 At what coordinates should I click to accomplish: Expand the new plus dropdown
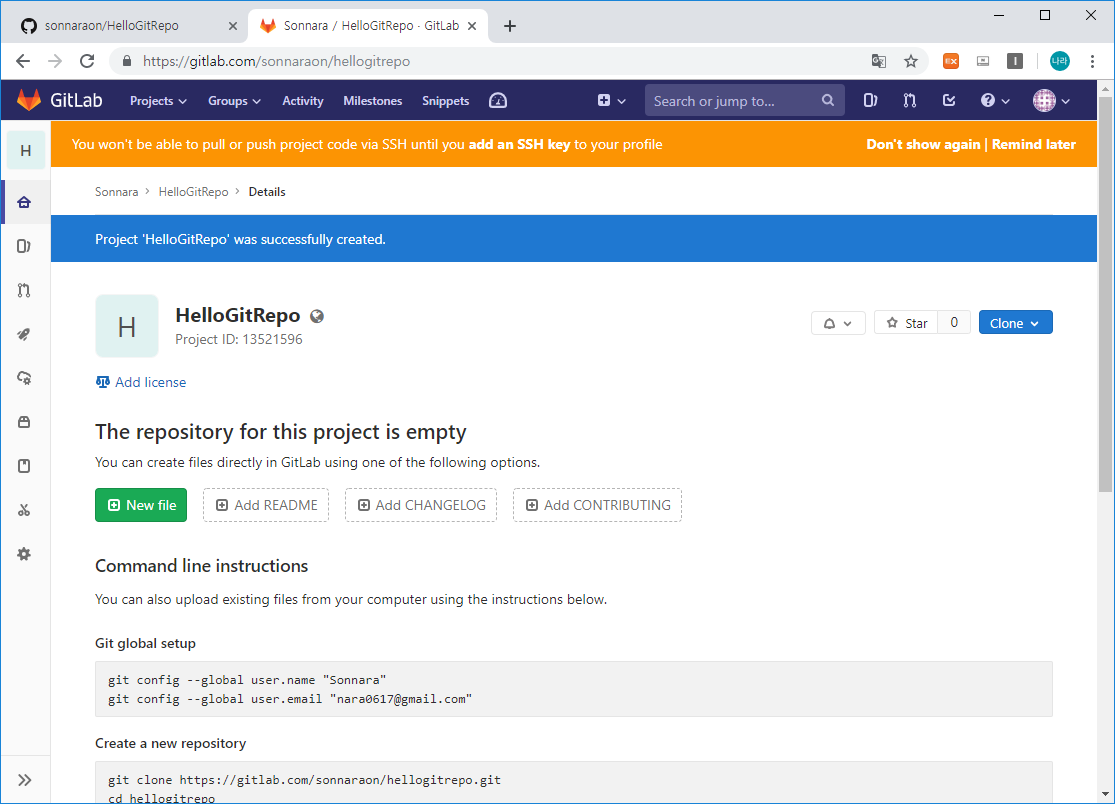click(612, 100)
